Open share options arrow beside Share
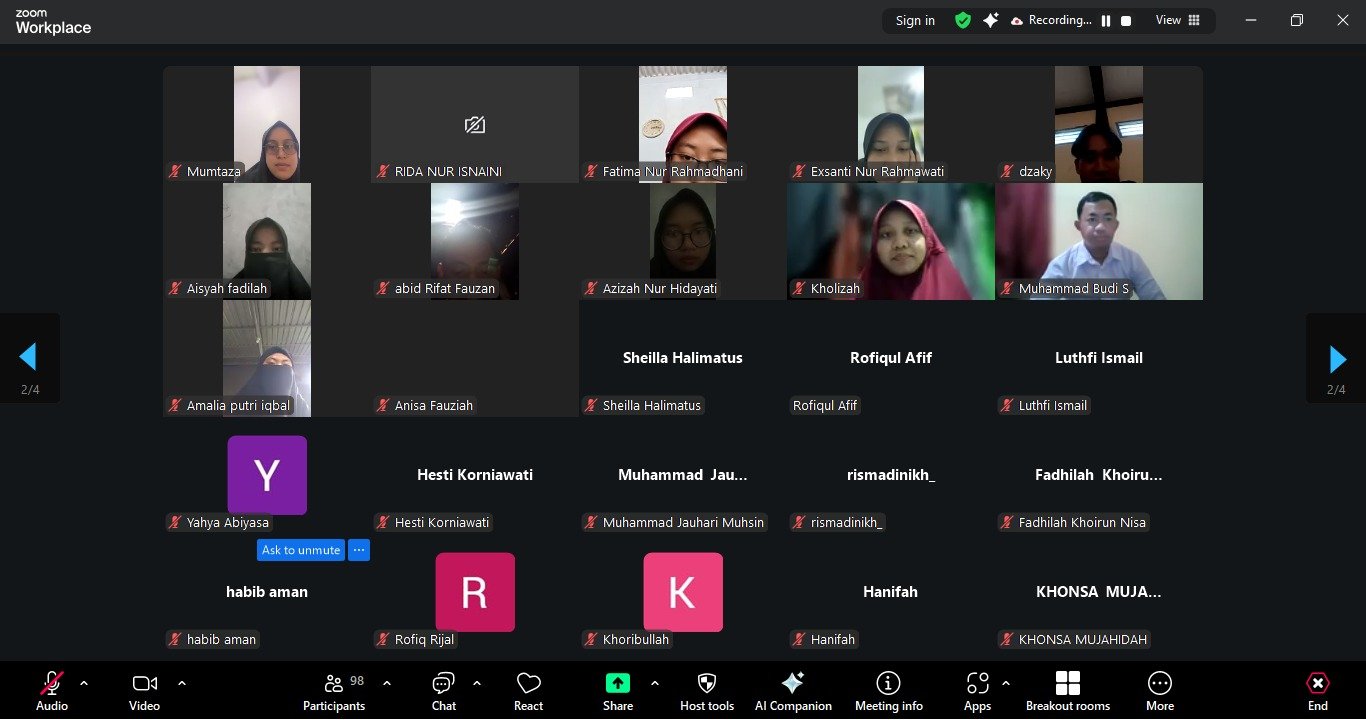Viewport: 1366px width, 720px height. pyautogui.click(x=655, y=683)
